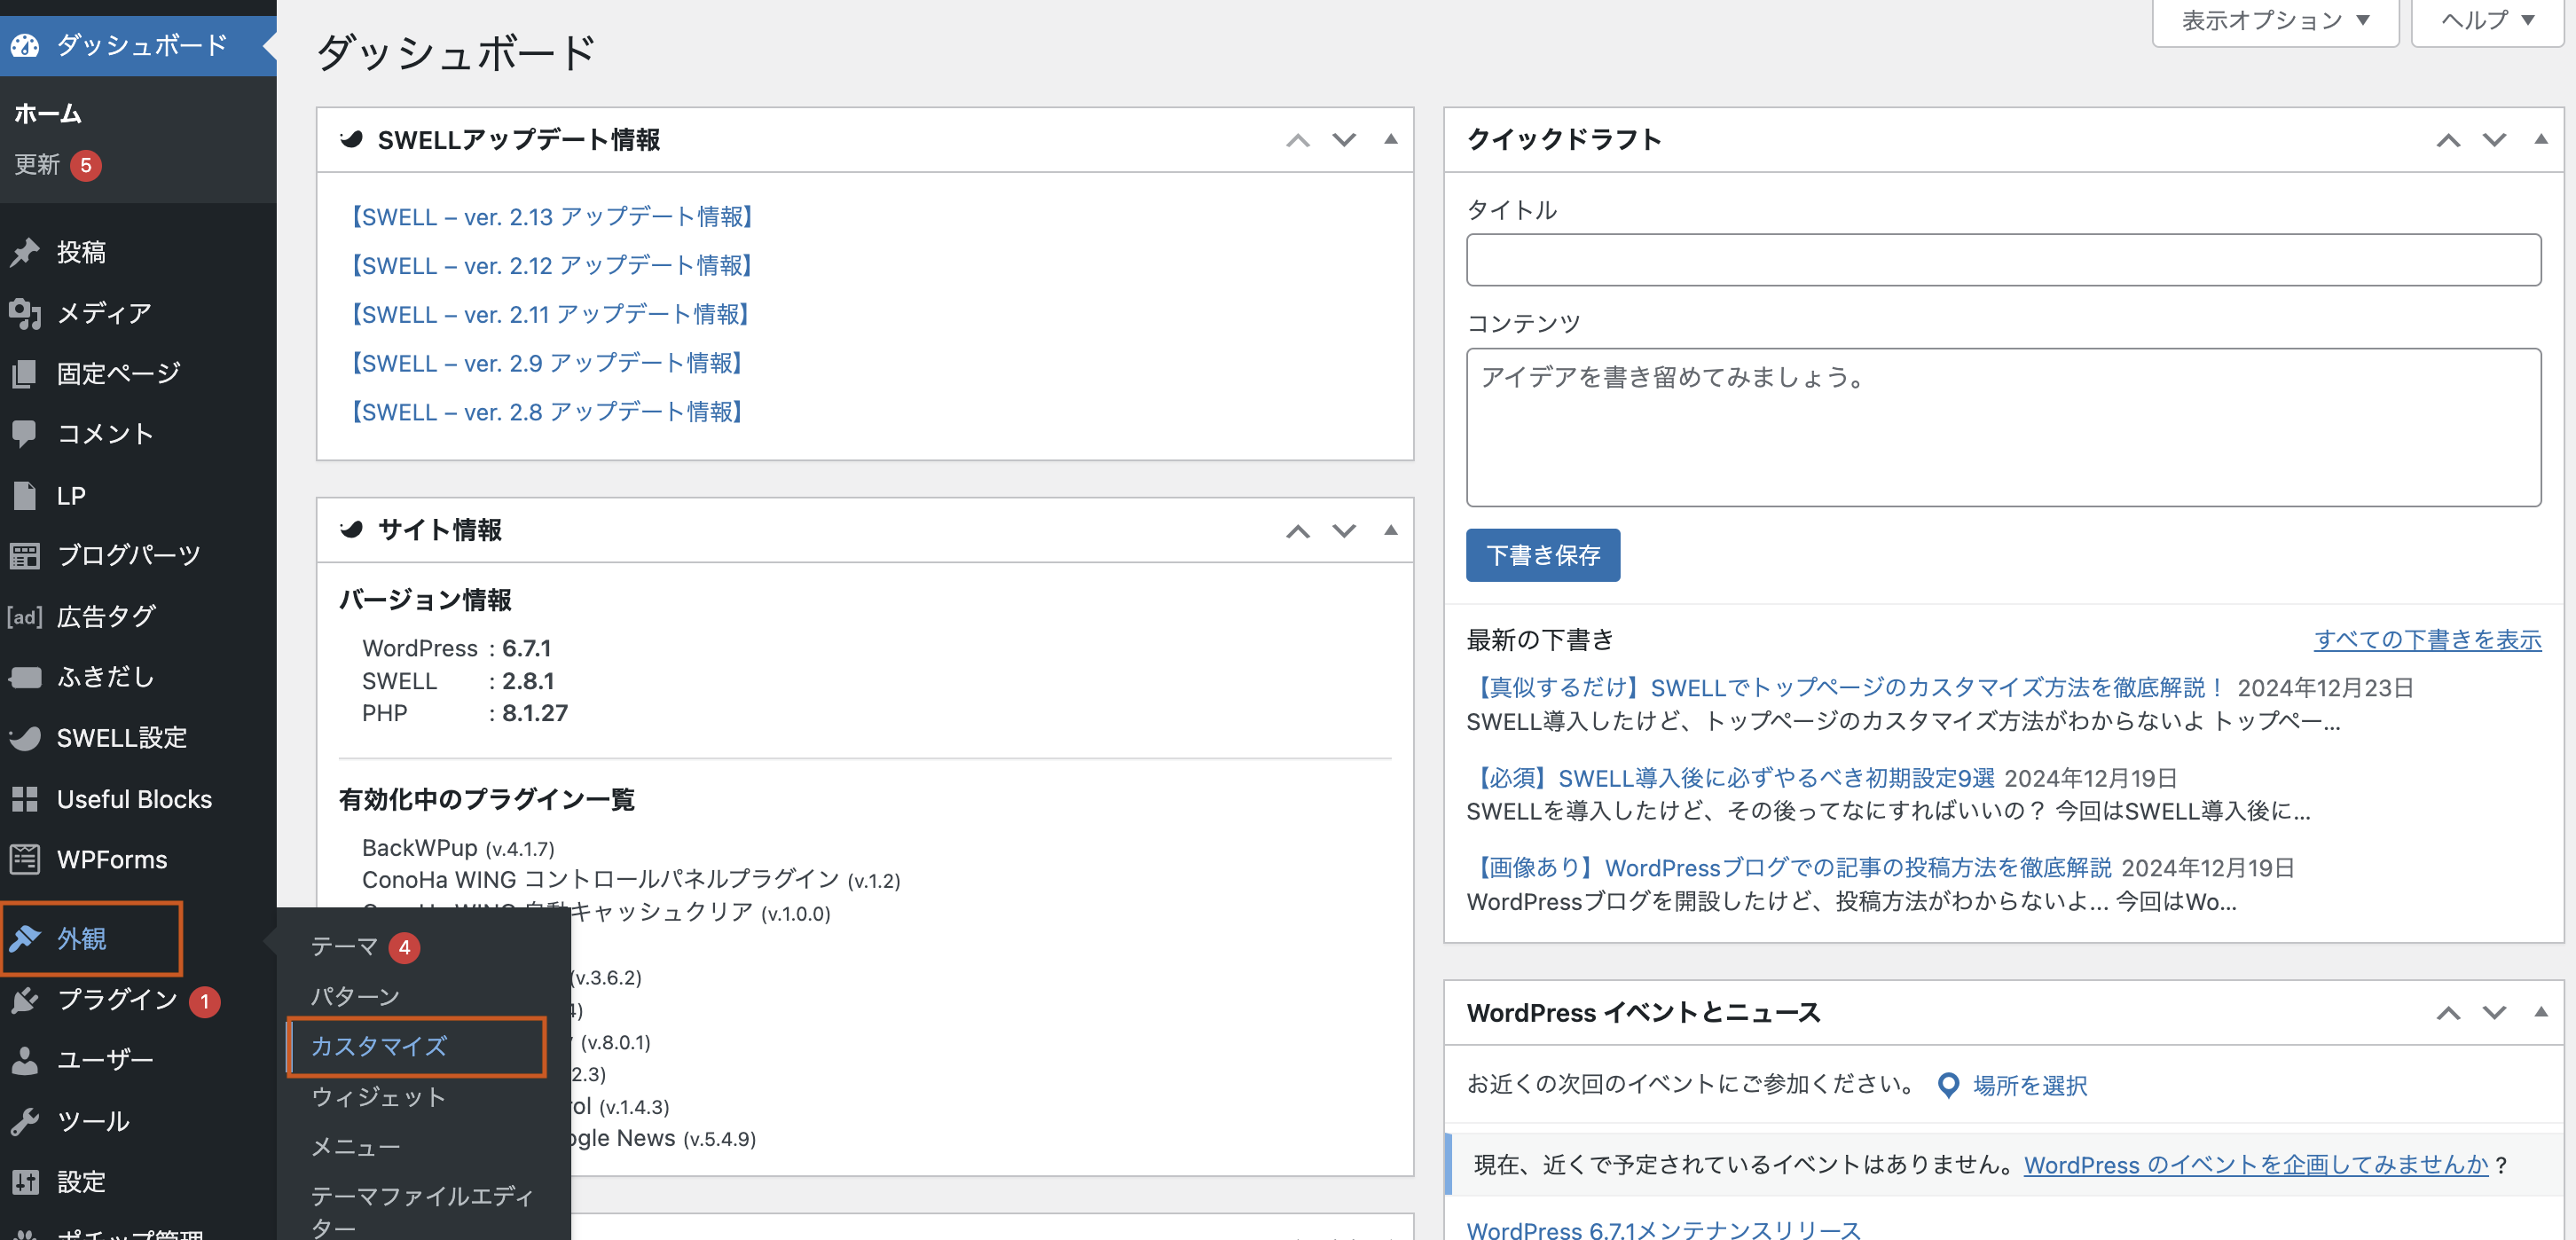Open ホーム in the sidebar
Viewport: 2576px width, 1240px height.
coord(48,114)
